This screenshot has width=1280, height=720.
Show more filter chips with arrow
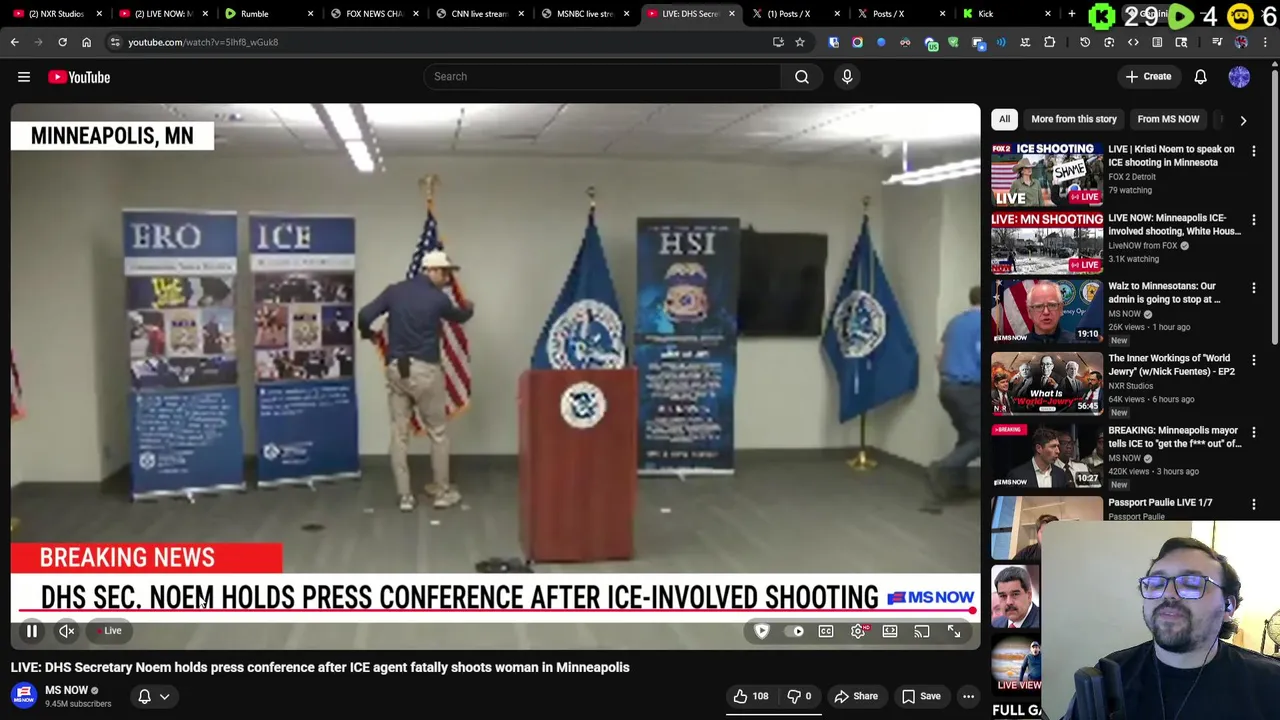tap(1243, 120)
